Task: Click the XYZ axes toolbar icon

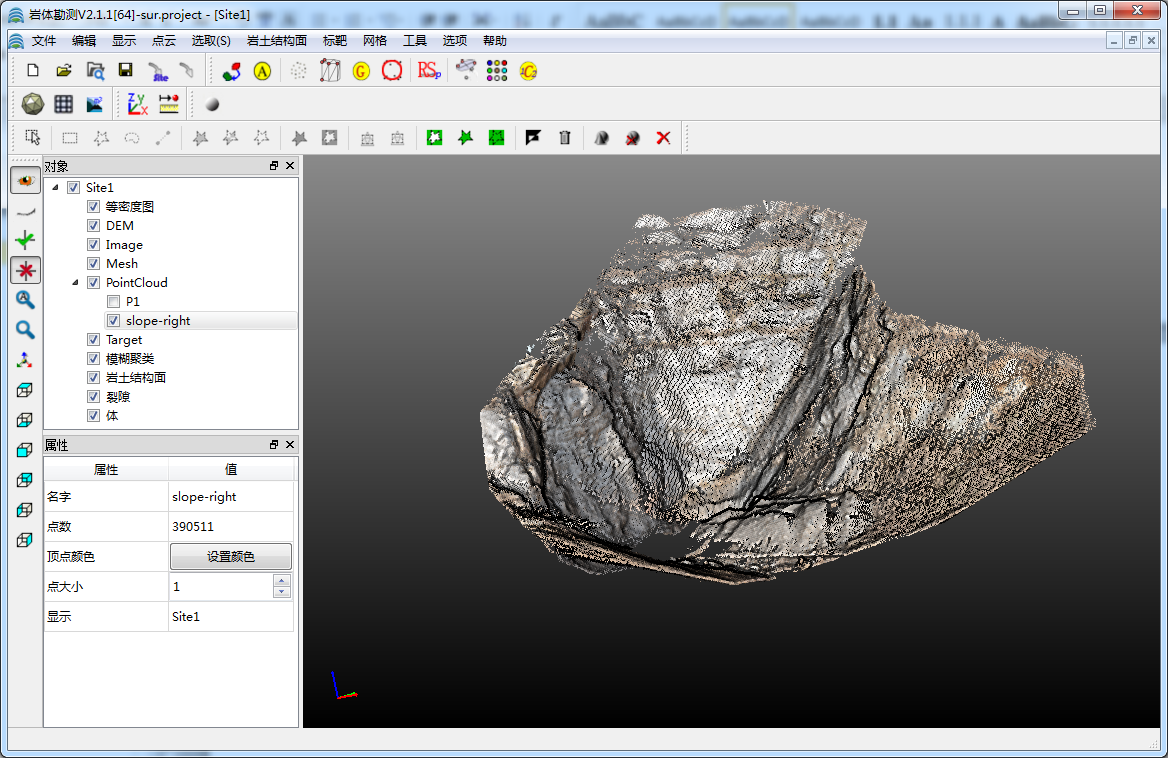Action: pyautogui.click(x=137, y=104)
